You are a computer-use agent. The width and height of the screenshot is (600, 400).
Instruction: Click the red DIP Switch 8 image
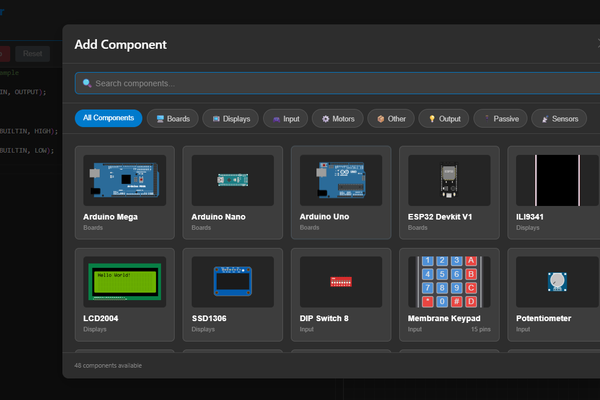(x=341, y=282)
